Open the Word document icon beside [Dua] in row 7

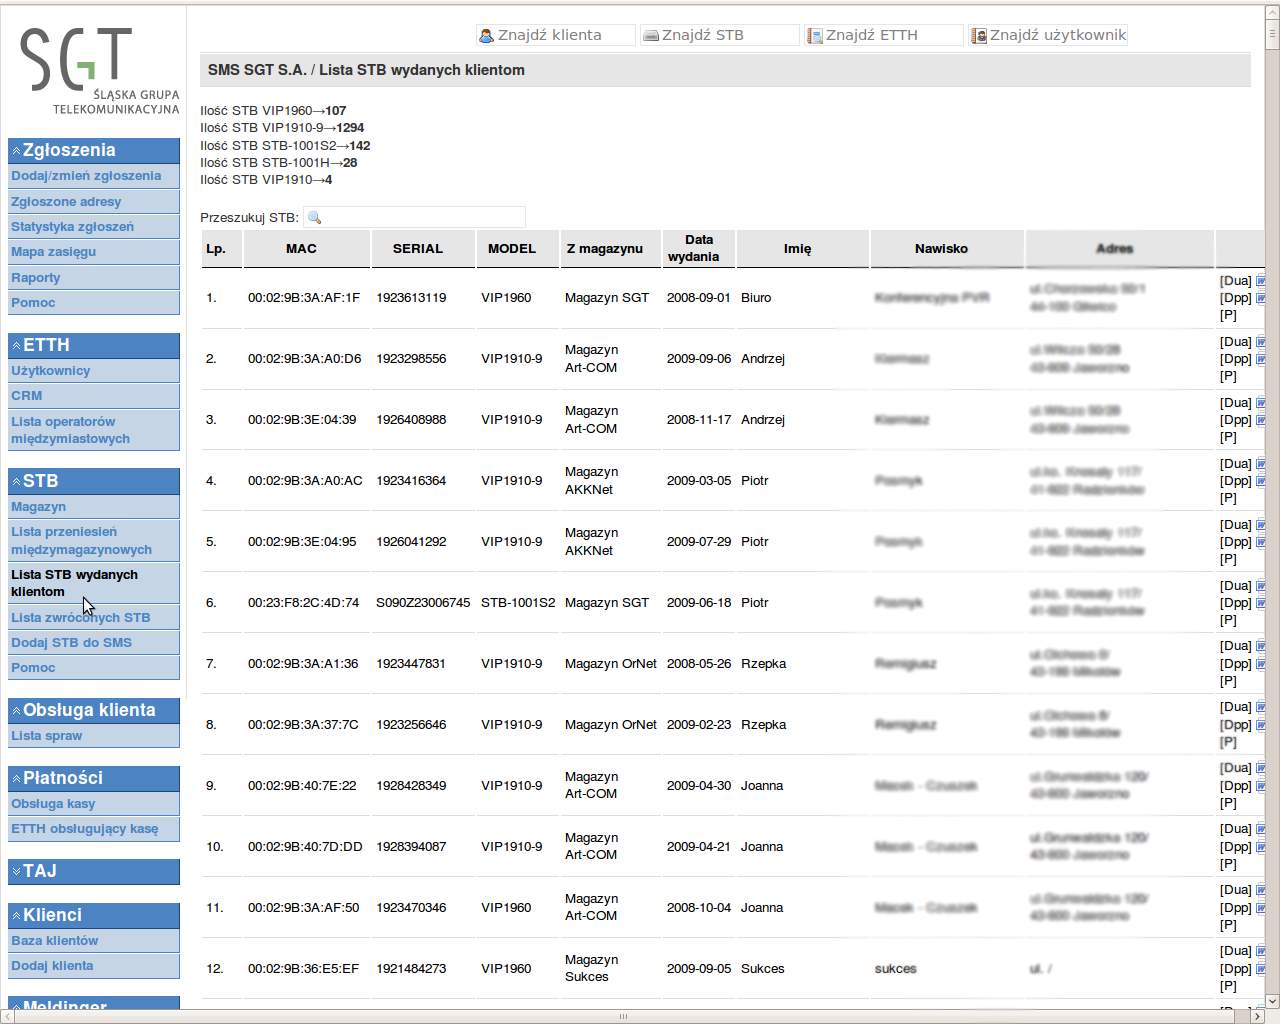(1260, 647)
